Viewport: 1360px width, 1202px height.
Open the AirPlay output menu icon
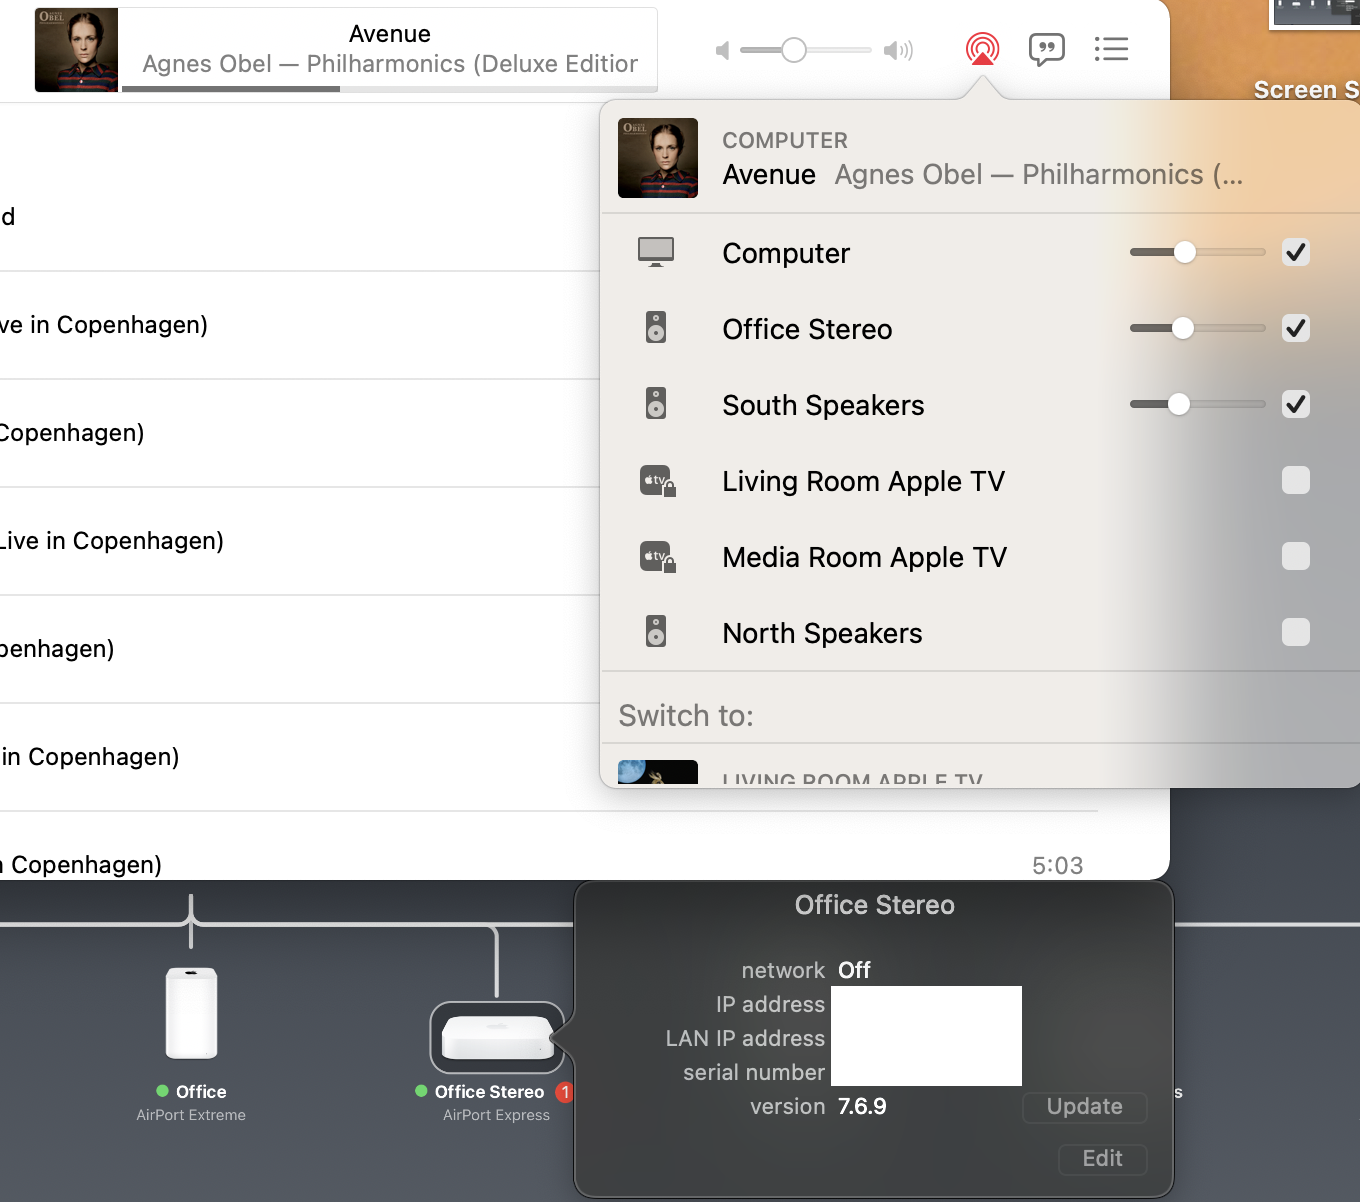click(x=982, y=49)
